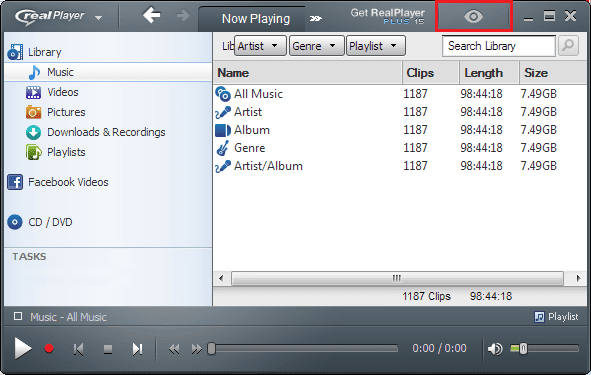Click the double-chevron overflow next to Now Playing
The height and width of the screenshot is (375, 591).
316,18
